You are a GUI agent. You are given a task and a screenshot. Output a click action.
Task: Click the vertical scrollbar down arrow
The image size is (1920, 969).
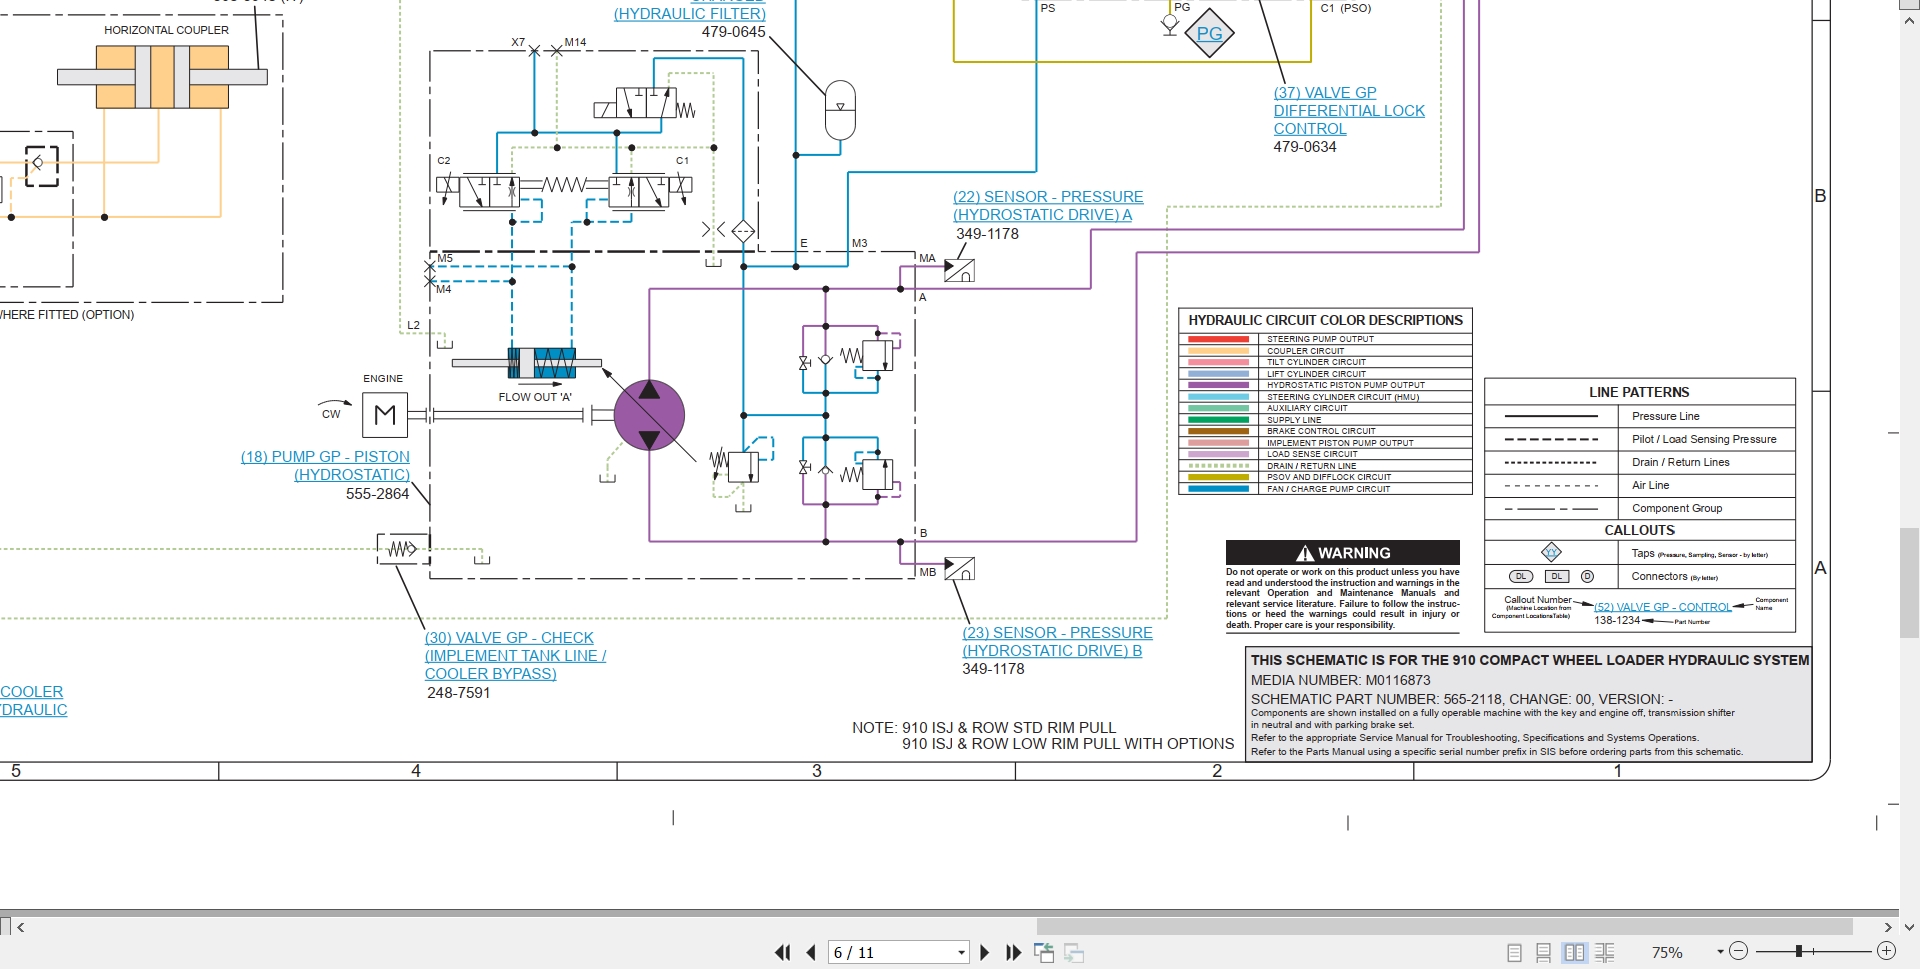click(x=1910, y=928)
